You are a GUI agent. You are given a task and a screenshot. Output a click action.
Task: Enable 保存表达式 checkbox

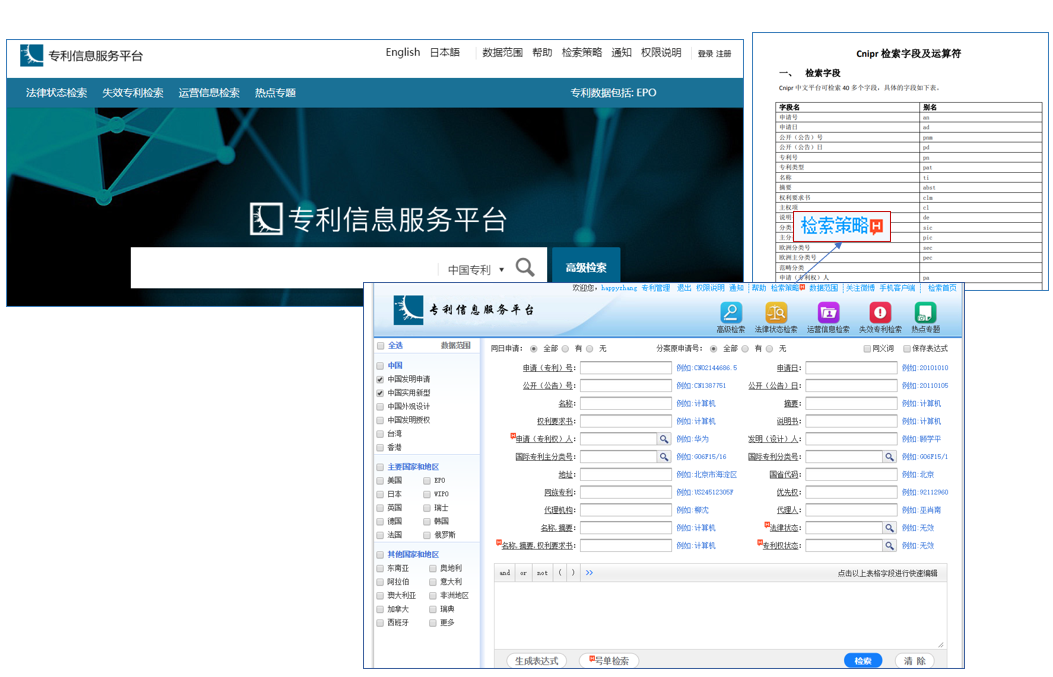pyautogui.click(x=907, y=349)
